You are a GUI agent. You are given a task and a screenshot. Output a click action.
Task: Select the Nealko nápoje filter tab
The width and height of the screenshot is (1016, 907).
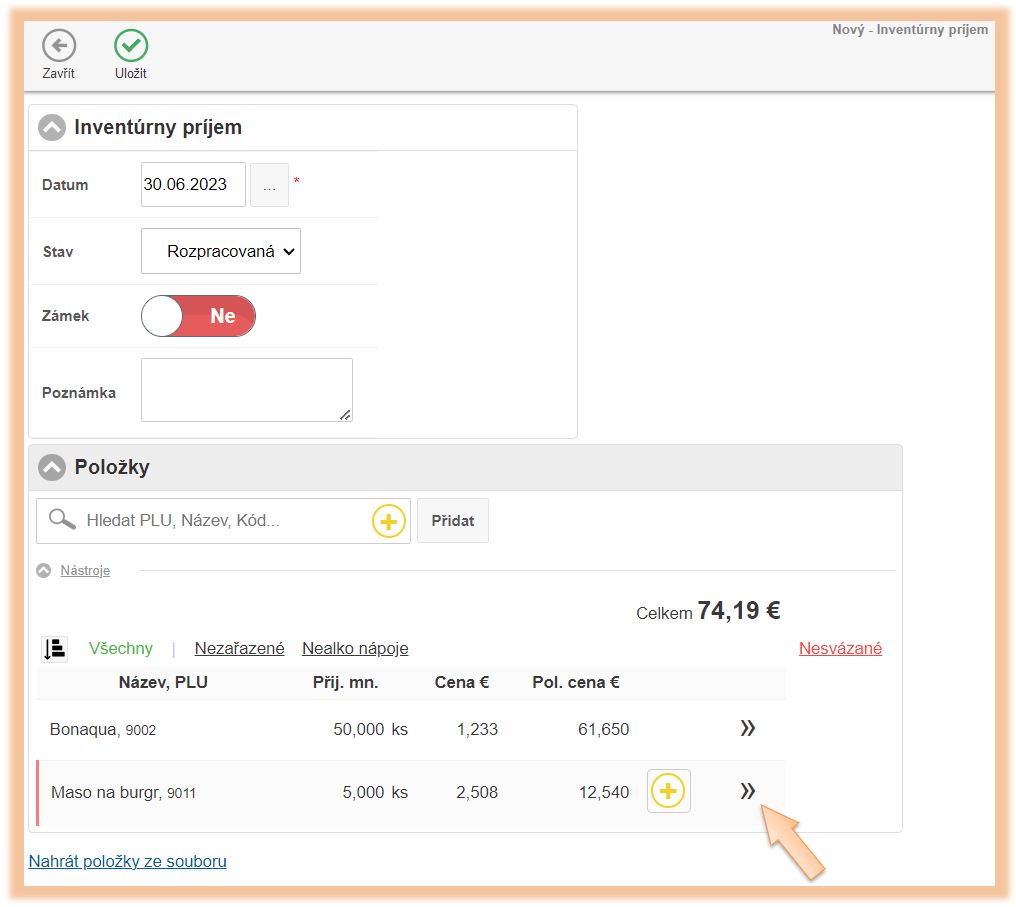tap(355, 649)
